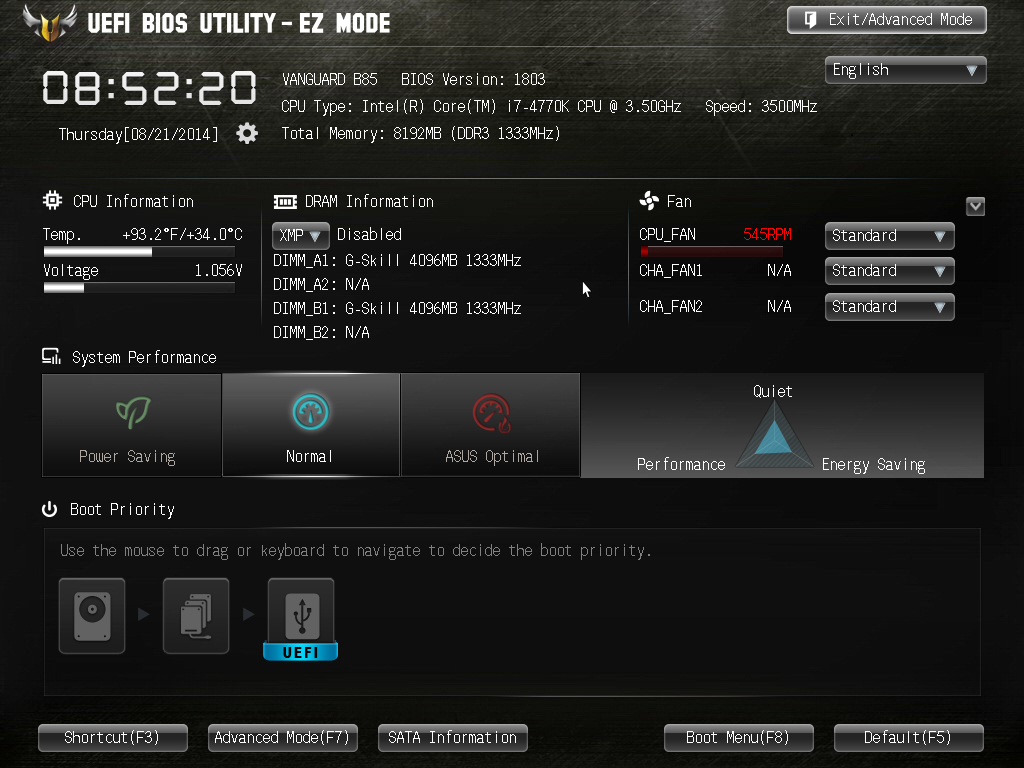Click the BIOS Version: 1803 text

tap(473, 80)
